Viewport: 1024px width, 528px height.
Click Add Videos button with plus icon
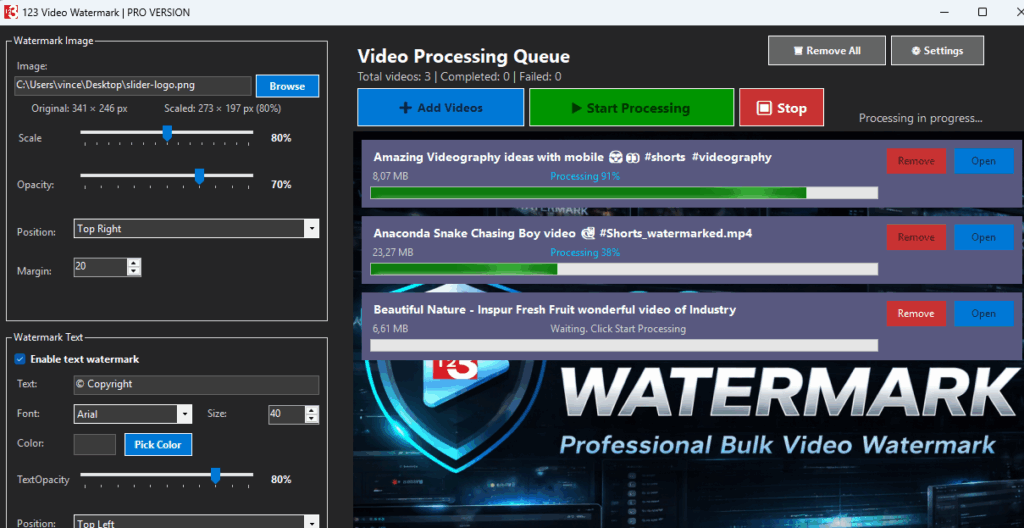click(440, 108)
